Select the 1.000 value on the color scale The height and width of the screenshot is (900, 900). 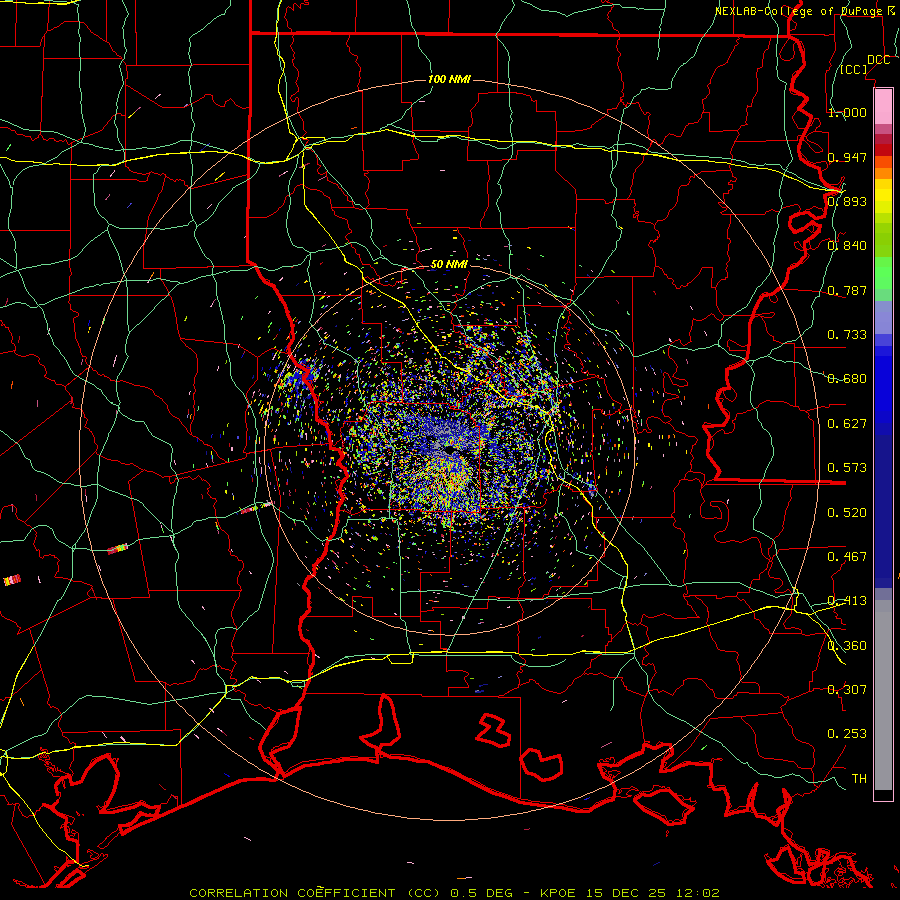point(847,112)
